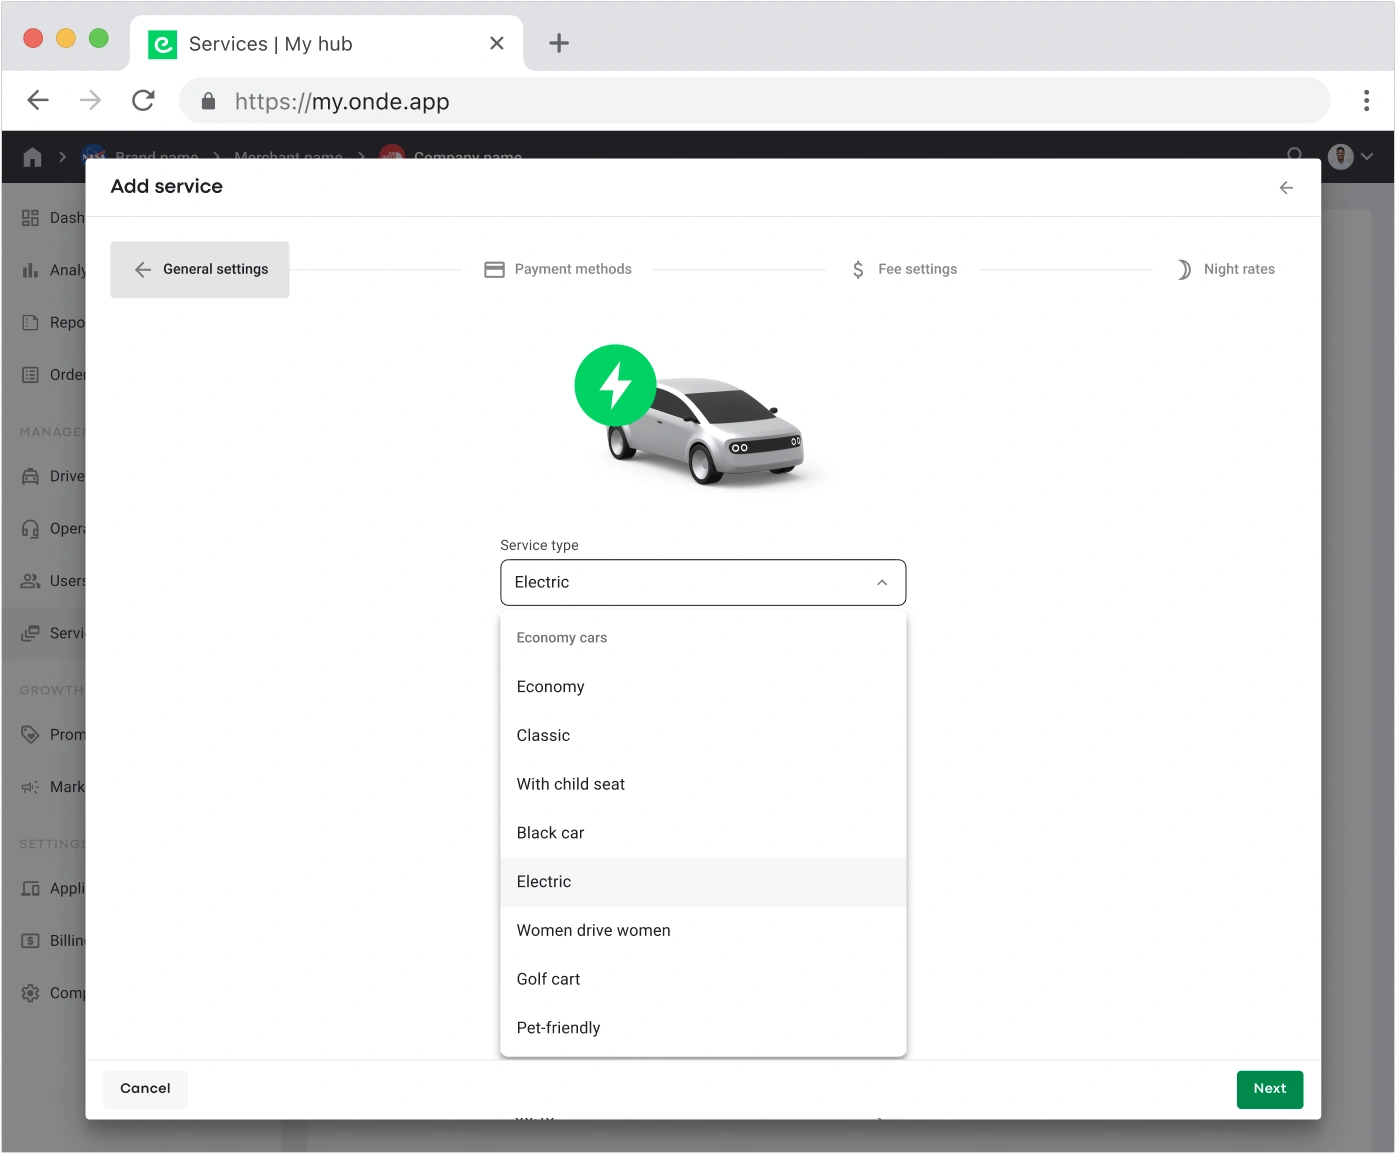
Task: Switch to the Night rates step
Action: point(1238,270)
